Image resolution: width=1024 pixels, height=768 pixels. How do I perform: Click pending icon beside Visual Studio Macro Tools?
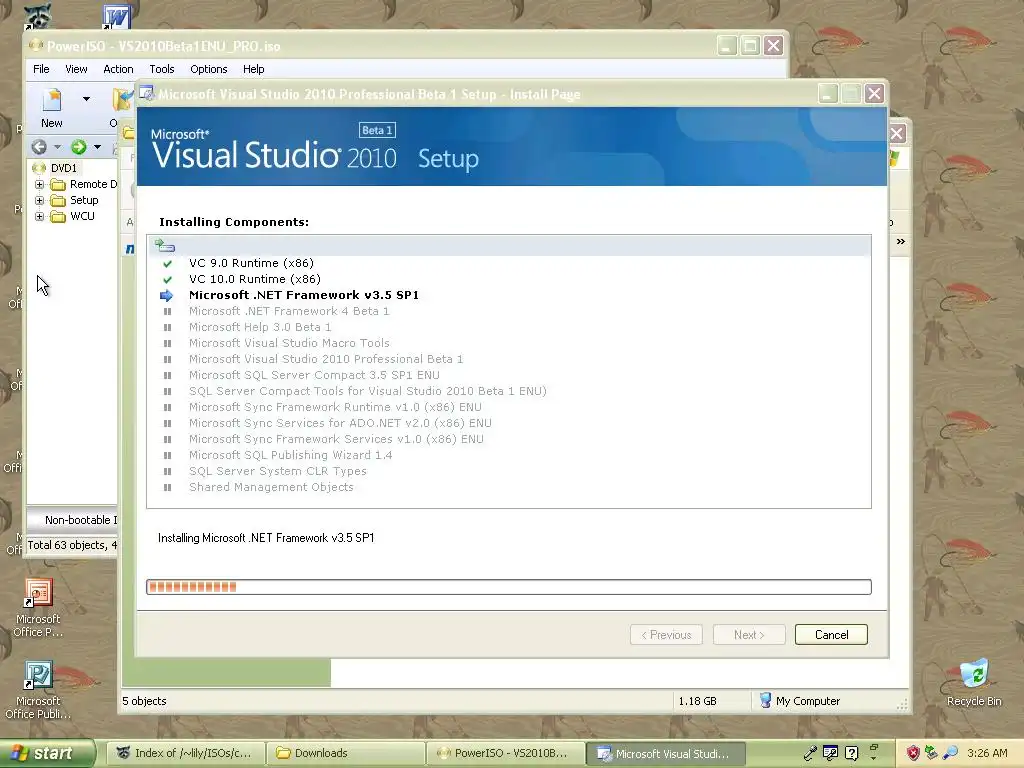click(167, 344)
